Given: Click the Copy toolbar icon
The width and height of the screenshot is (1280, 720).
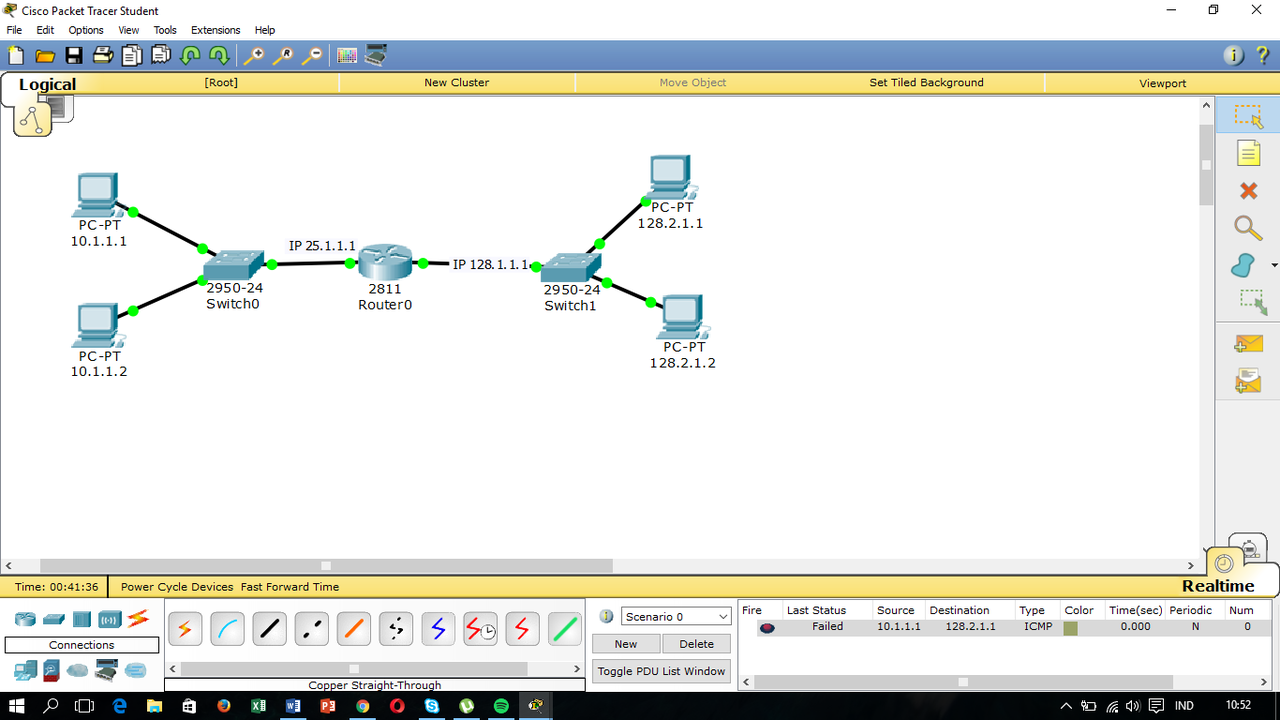Looking at the screenshot, I should coord(132,56).
